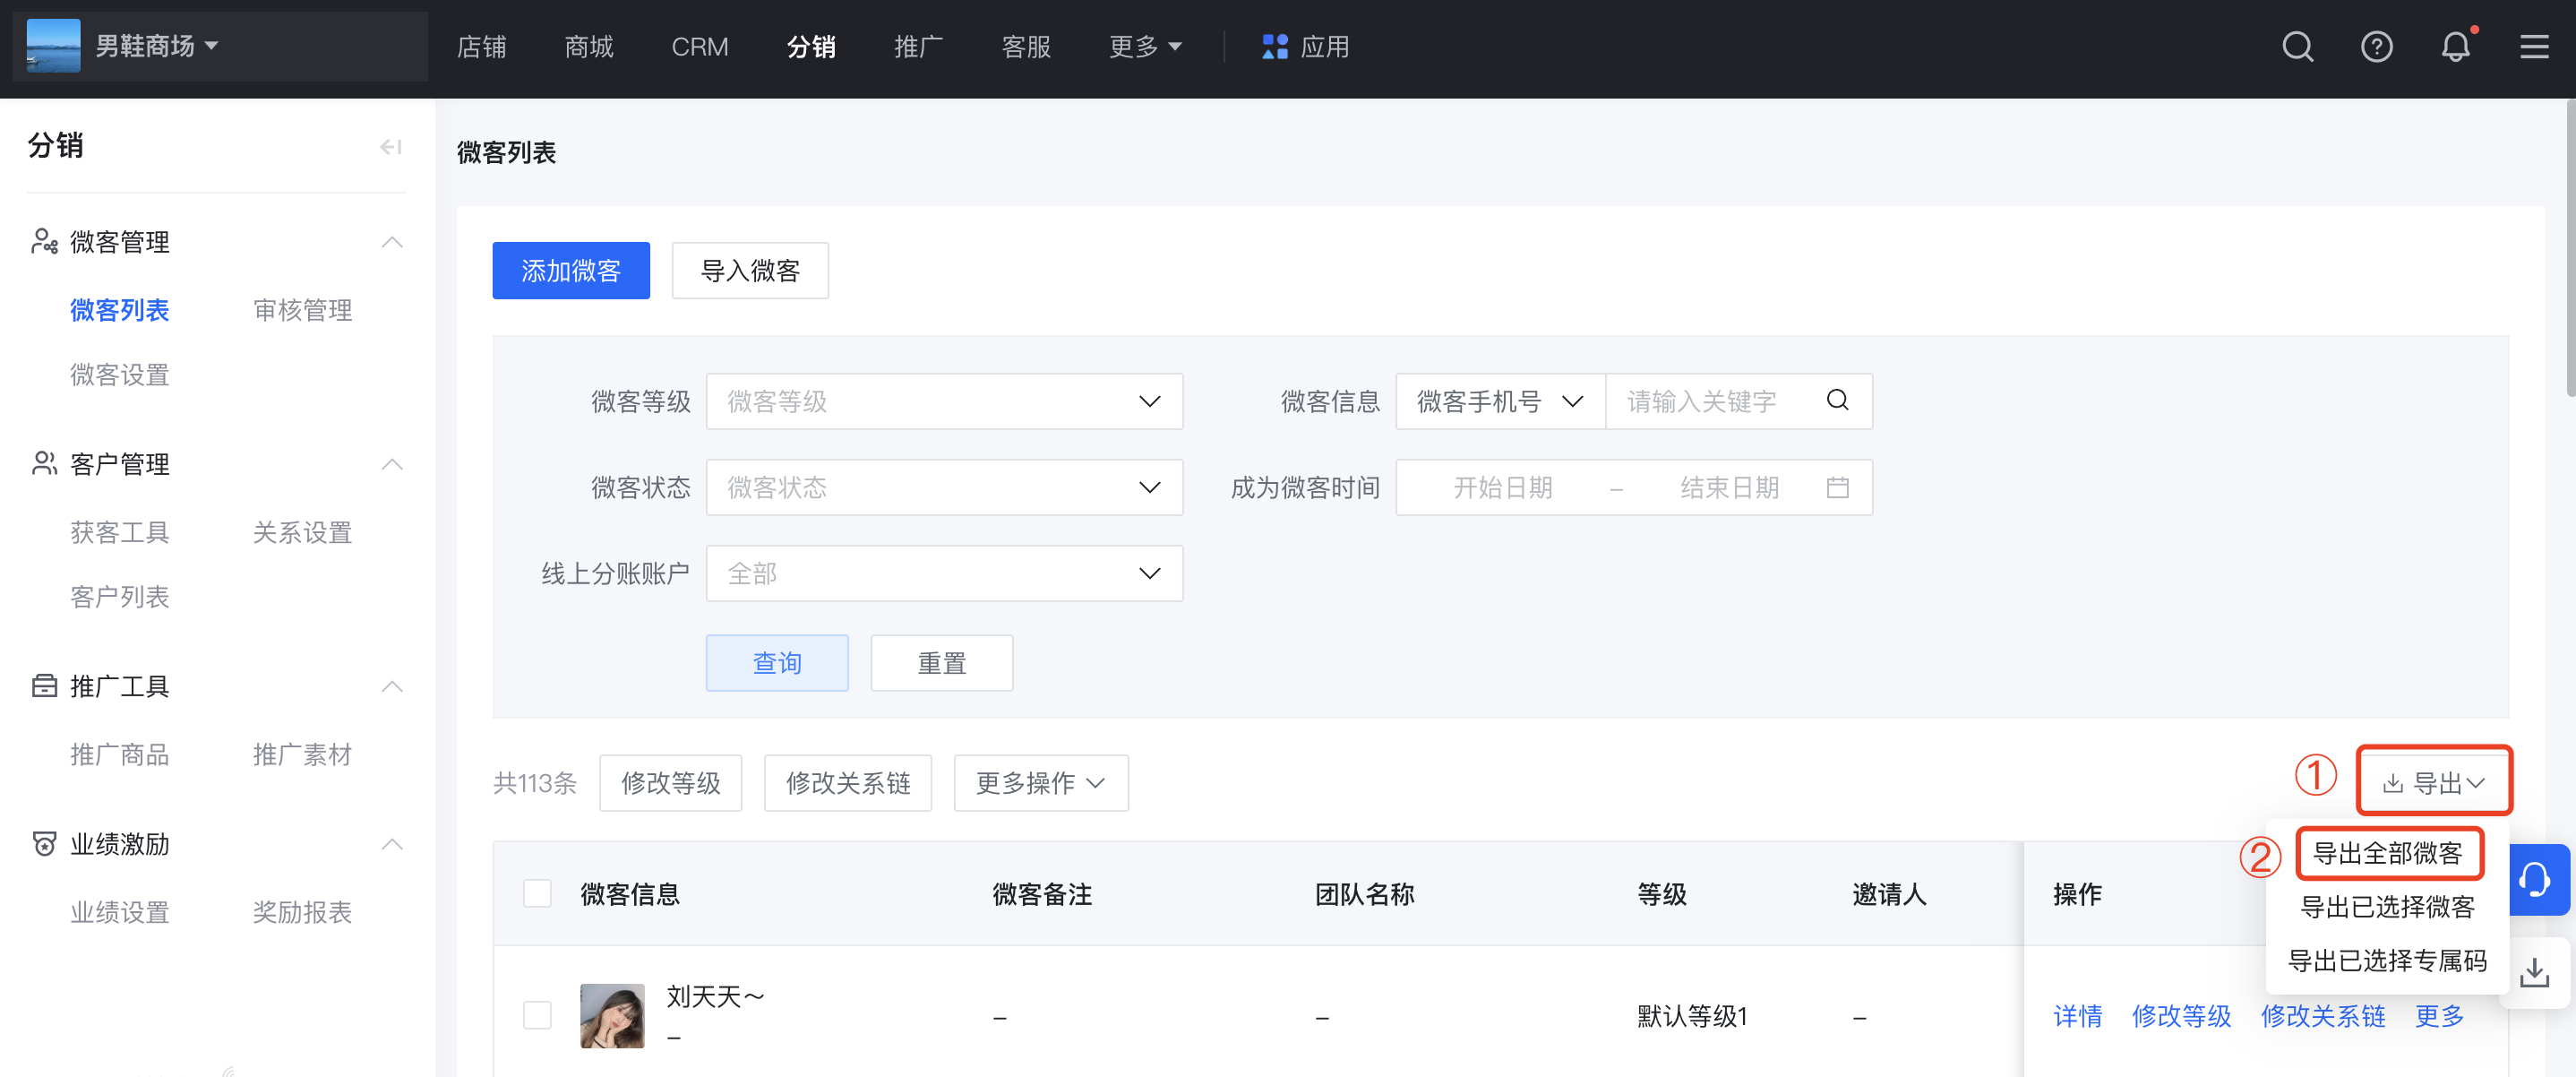
Task: Click the 添加微客 button
Action: point(571,270)
